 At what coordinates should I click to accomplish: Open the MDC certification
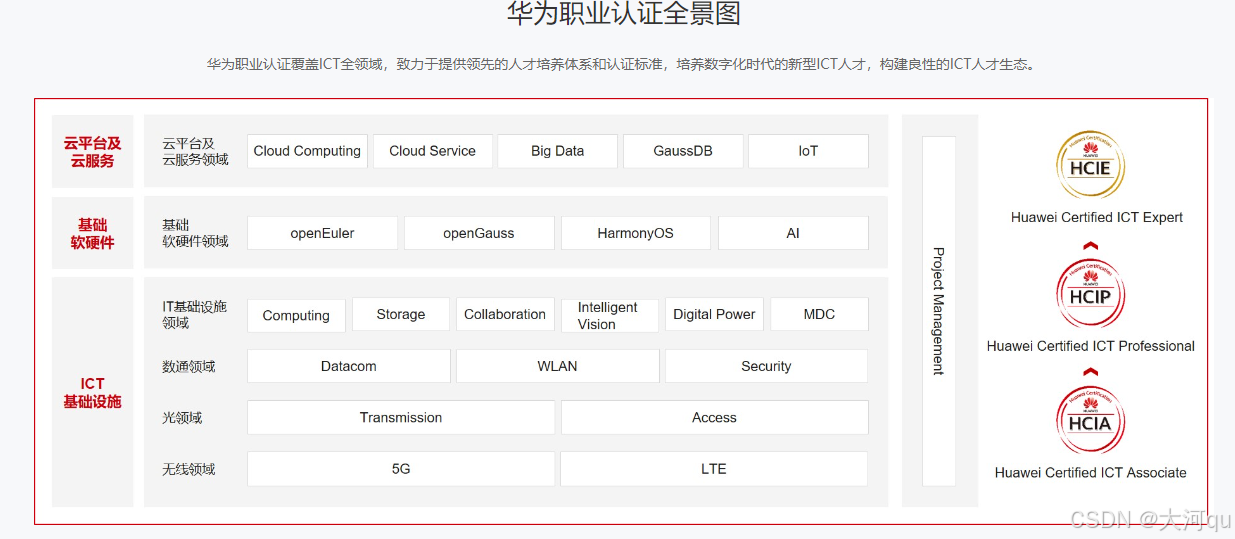819,315
